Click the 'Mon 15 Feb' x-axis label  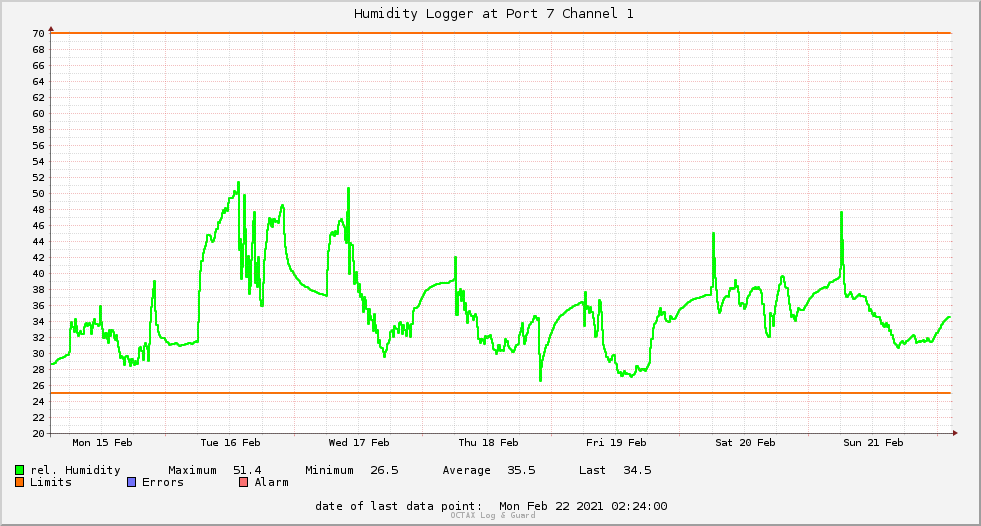click(x=102, y=443)
